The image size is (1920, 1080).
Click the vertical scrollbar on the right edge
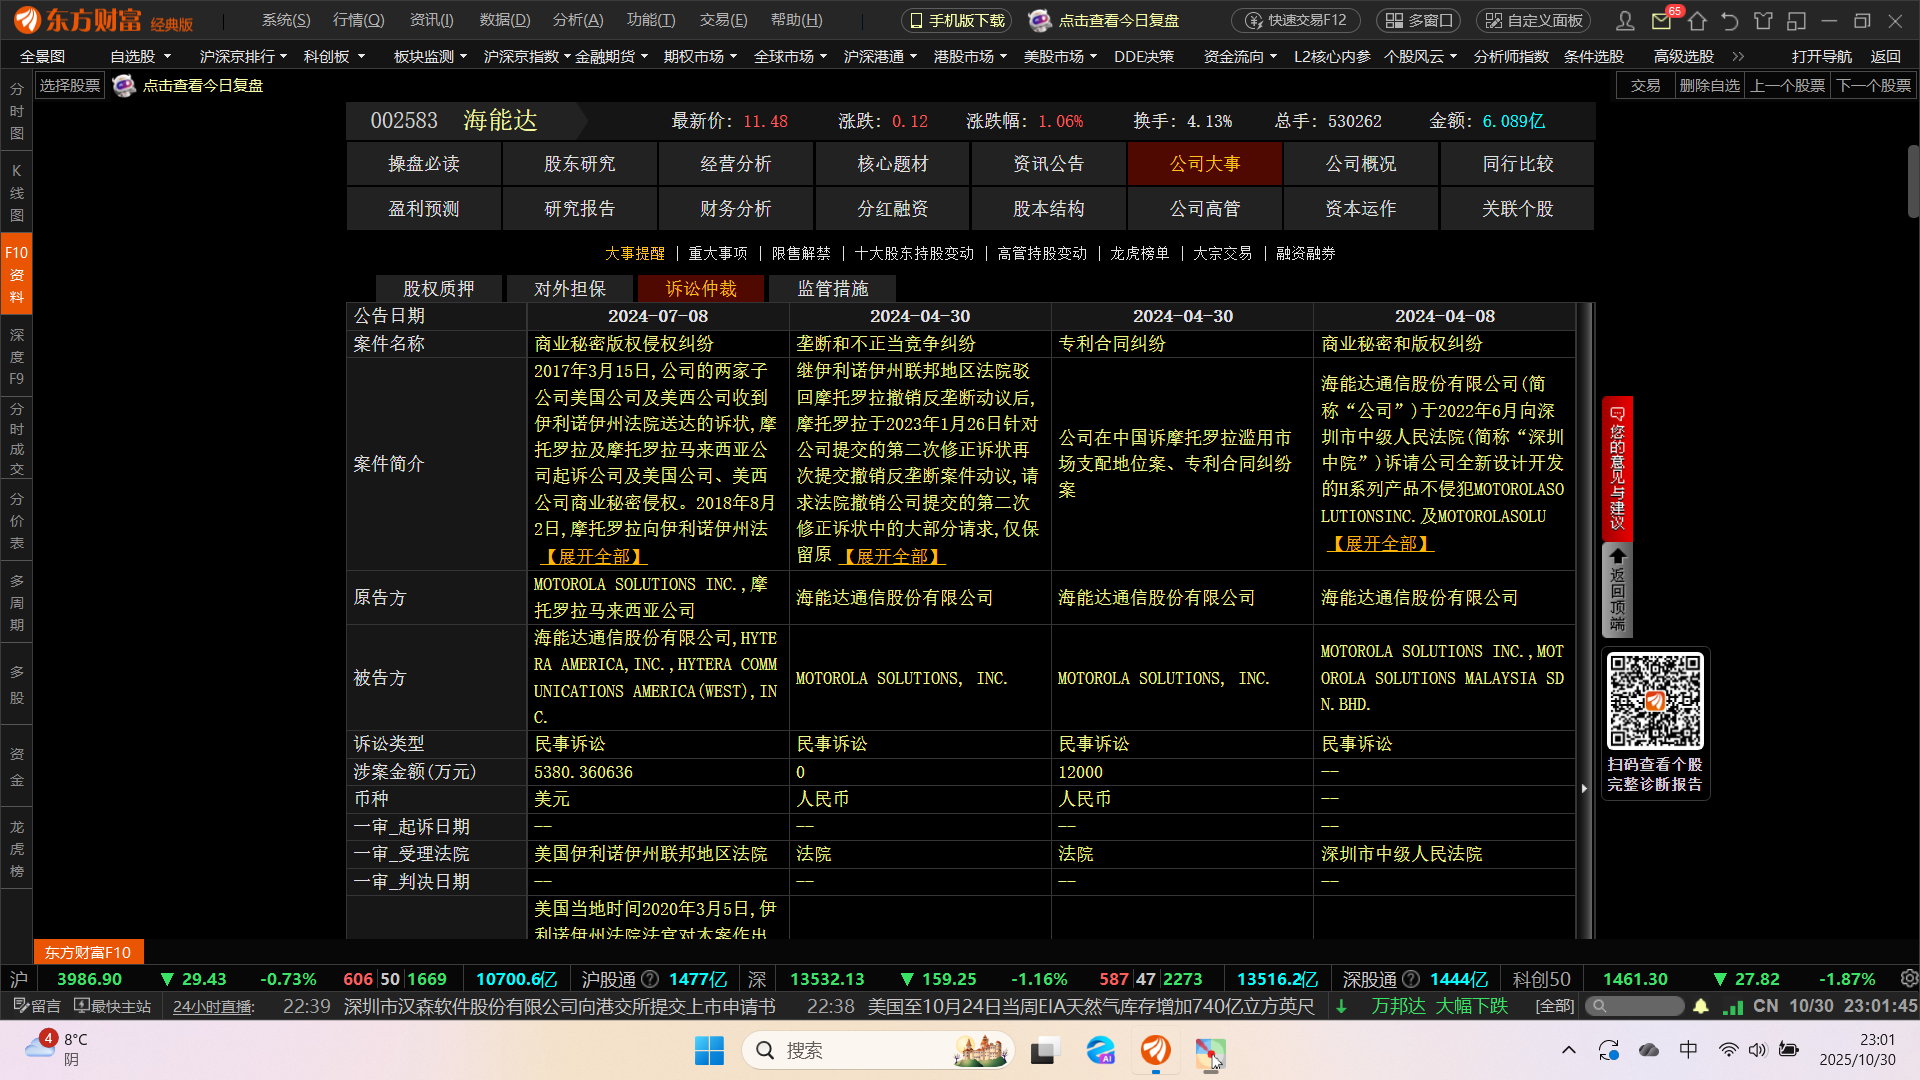pos(1912,182)
